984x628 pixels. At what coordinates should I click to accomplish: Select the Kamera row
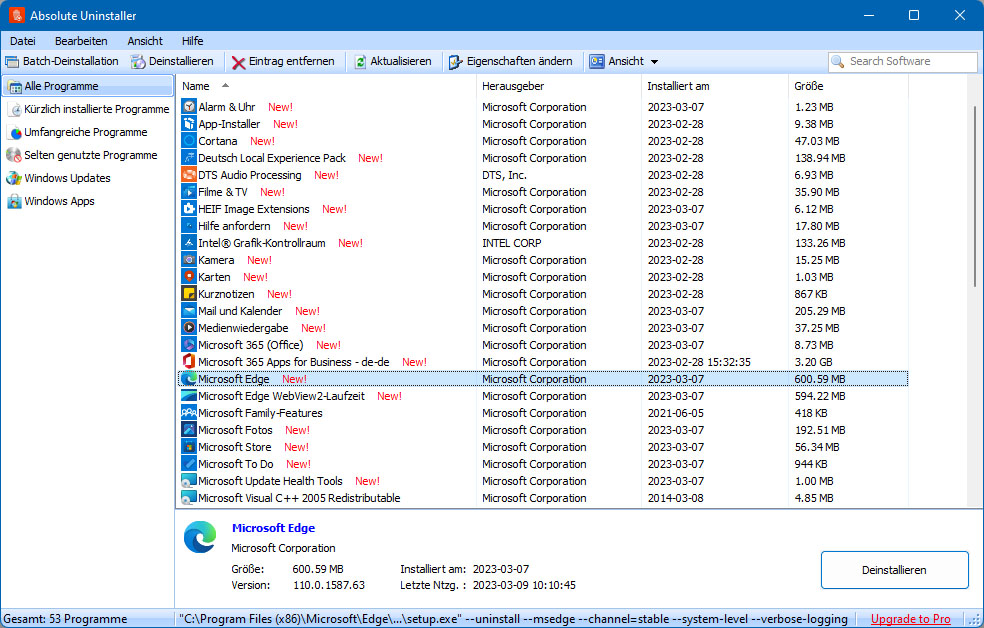pyautogui.click(x=543, y=260)
